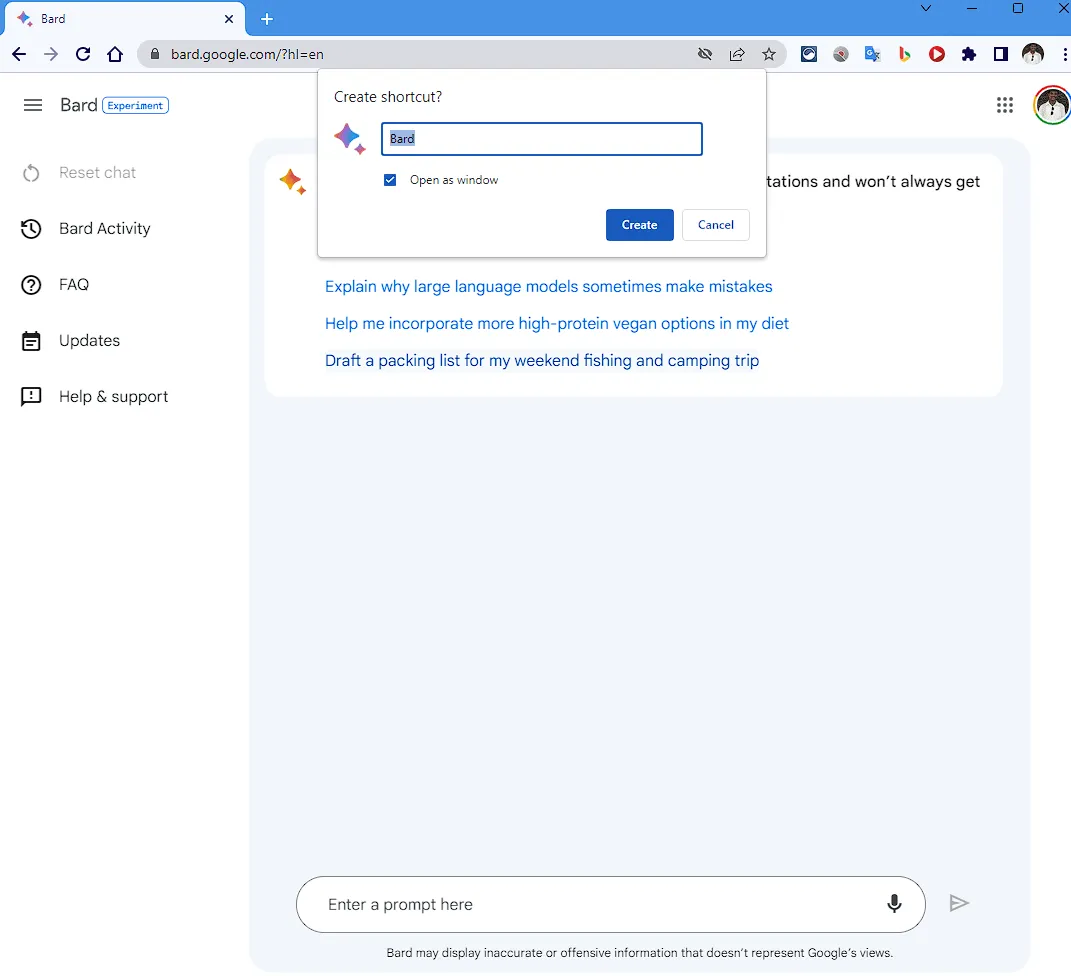
Task: Select FAQ from the sidebar
Action: click(74, 285)
